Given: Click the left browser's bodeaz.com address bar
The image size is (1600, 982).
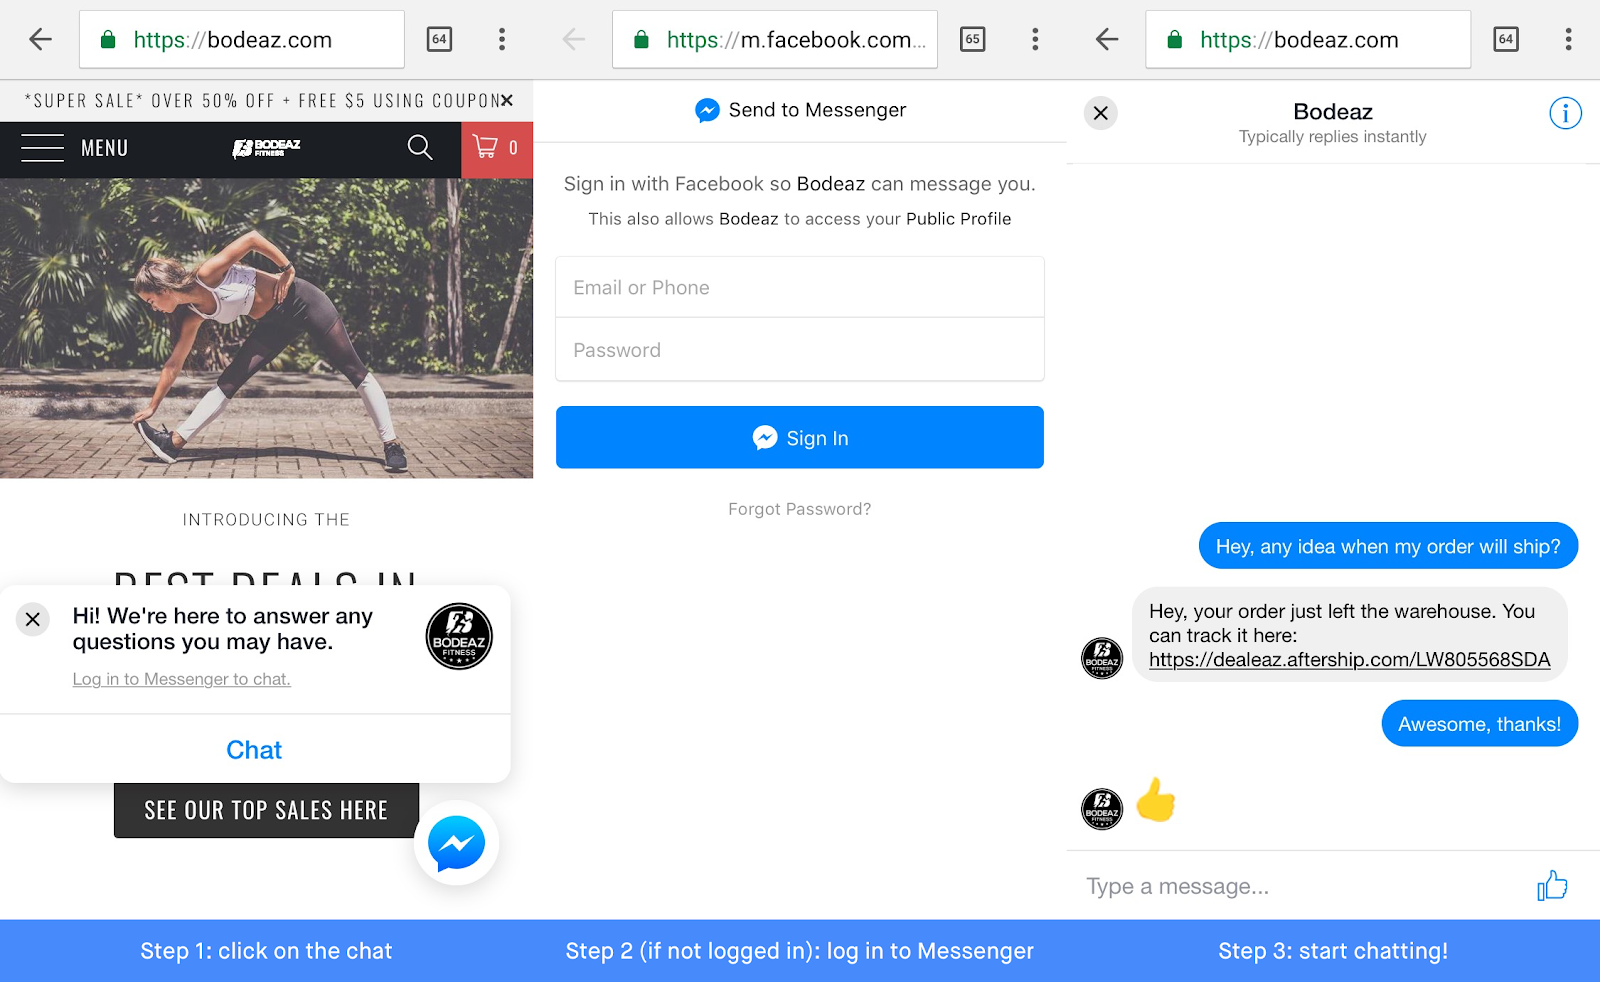Looking at the screenshot, I should (242, 40).
